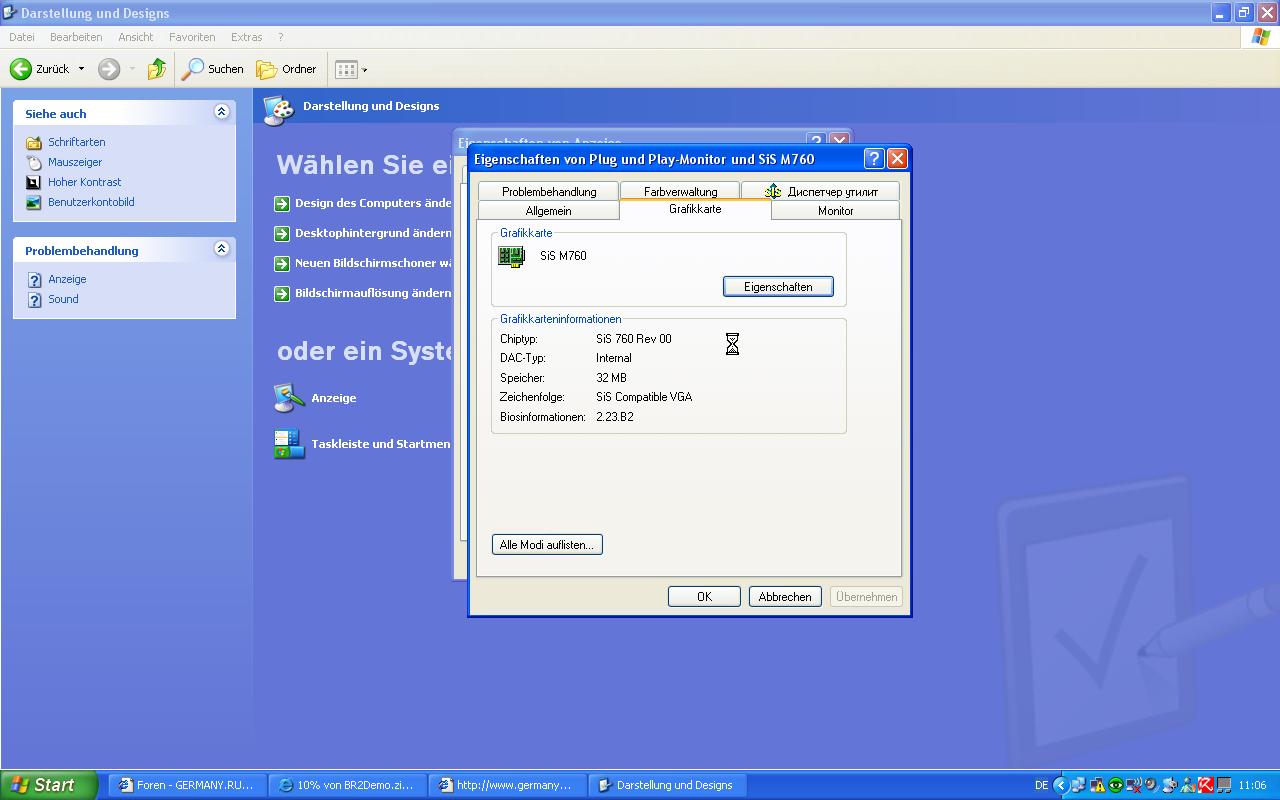Open the Start menu
The width and height of the screenshot is (1280, 800).
click(49, 785)
